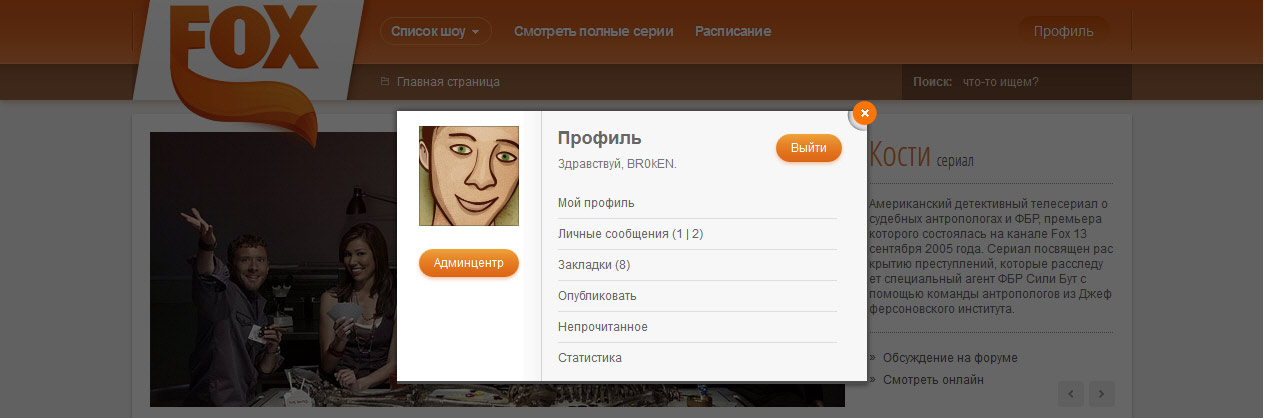
Task: Click the user avatar image
Action: click(x=469, y=176)
